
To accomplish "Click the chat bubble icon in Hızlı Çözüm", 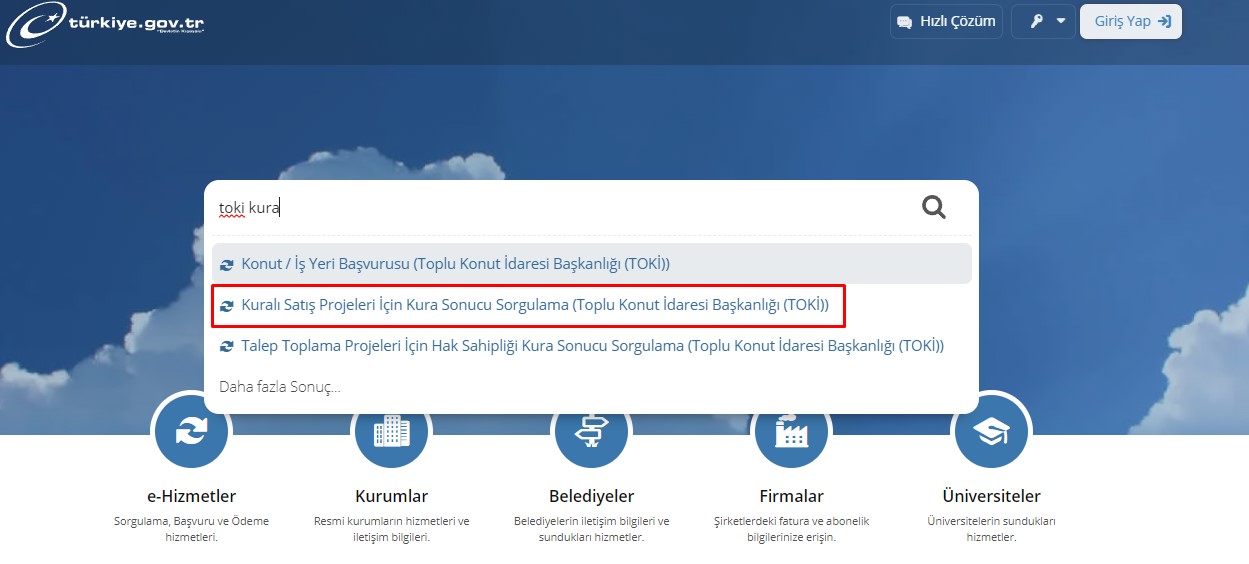I will point(905,22).
